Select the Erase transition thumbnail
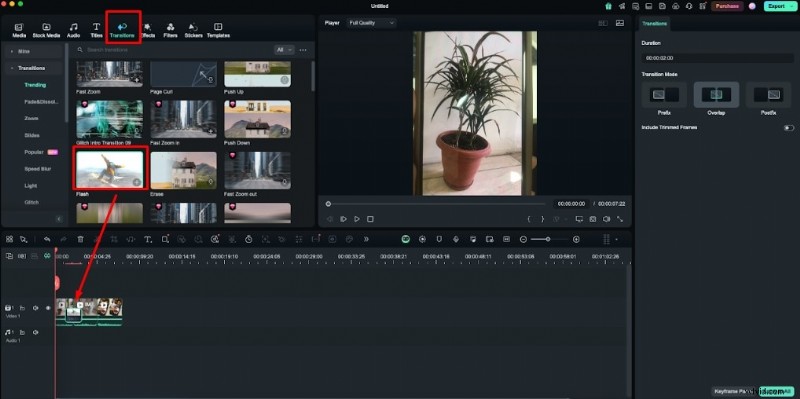Viewport: 800px width, 399px height. 184,170
